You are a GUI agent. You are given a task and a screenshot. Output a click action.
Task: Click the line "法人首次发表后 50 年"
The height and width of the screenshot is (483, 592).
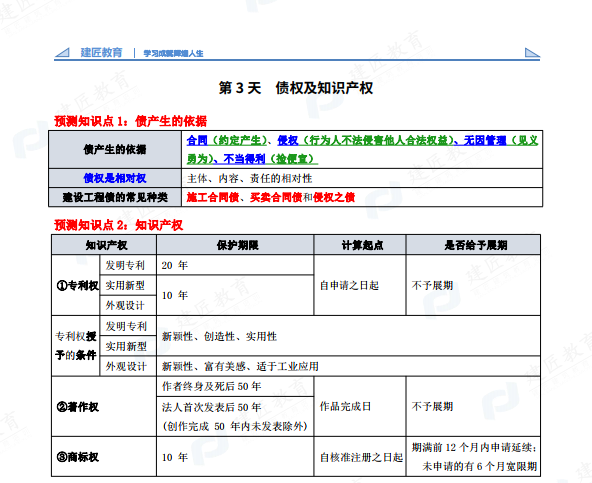pos(211,407)
